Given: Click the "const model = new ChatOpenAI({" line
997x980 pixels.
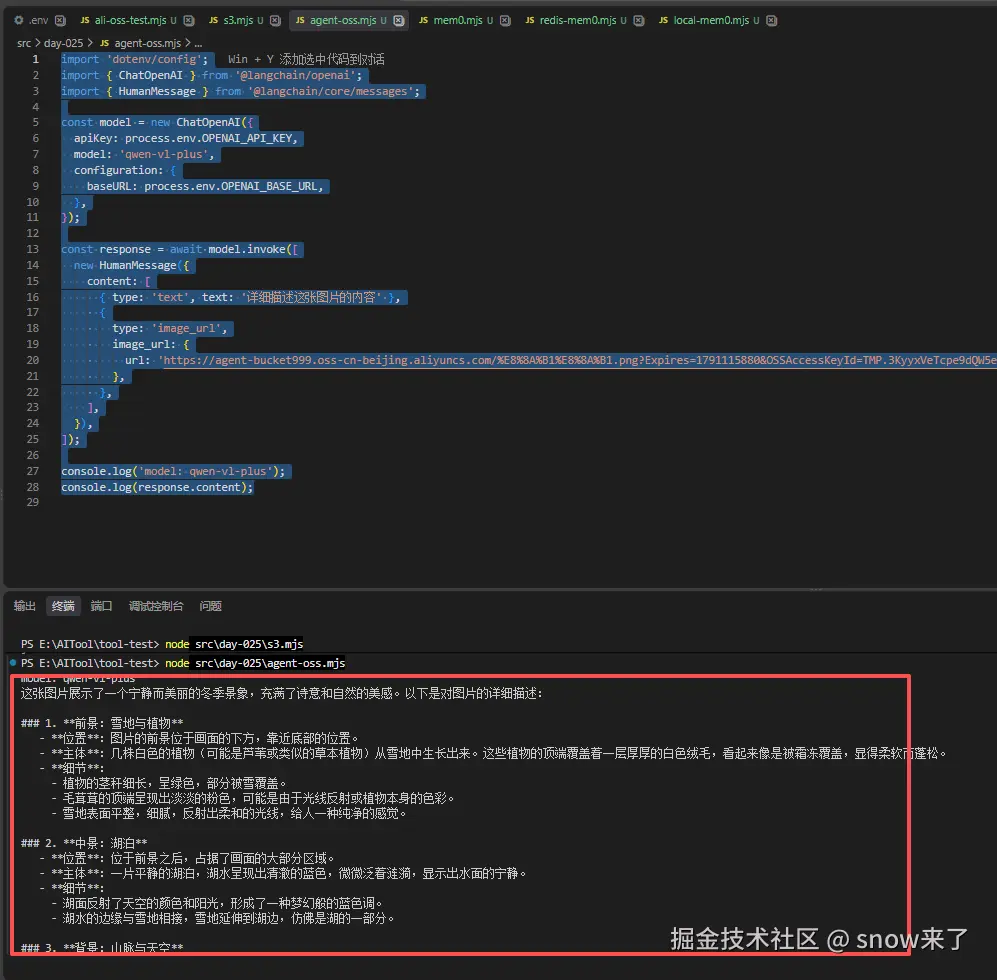Looking at the screenshot, I should coord(157,122).
